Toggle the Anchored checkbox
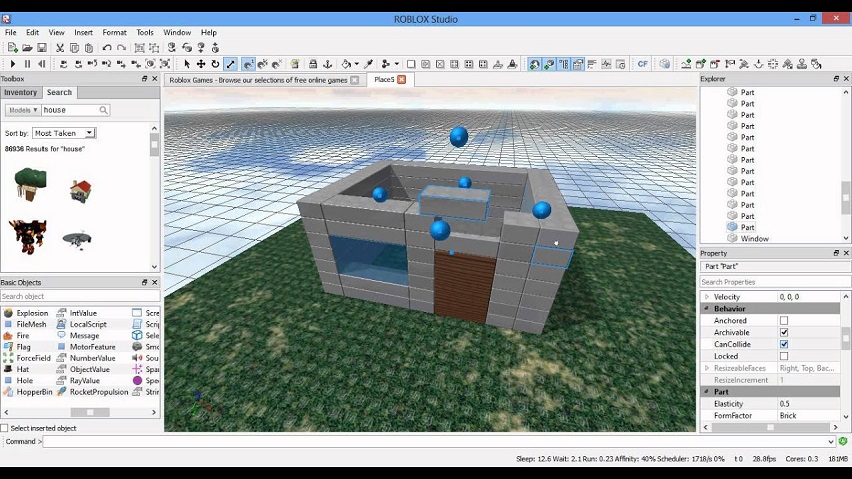Screen dimensions: 852x479 [x=784, y=320]
